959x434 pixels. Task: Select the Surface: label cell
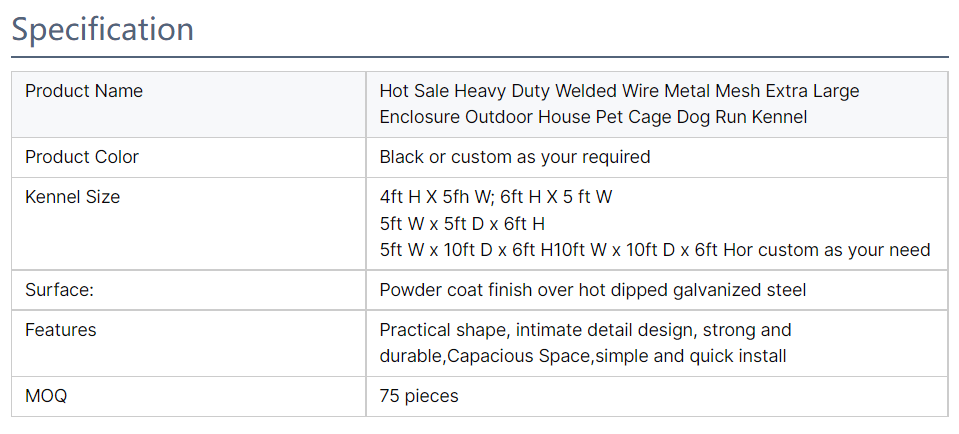[x=188, y=290]
